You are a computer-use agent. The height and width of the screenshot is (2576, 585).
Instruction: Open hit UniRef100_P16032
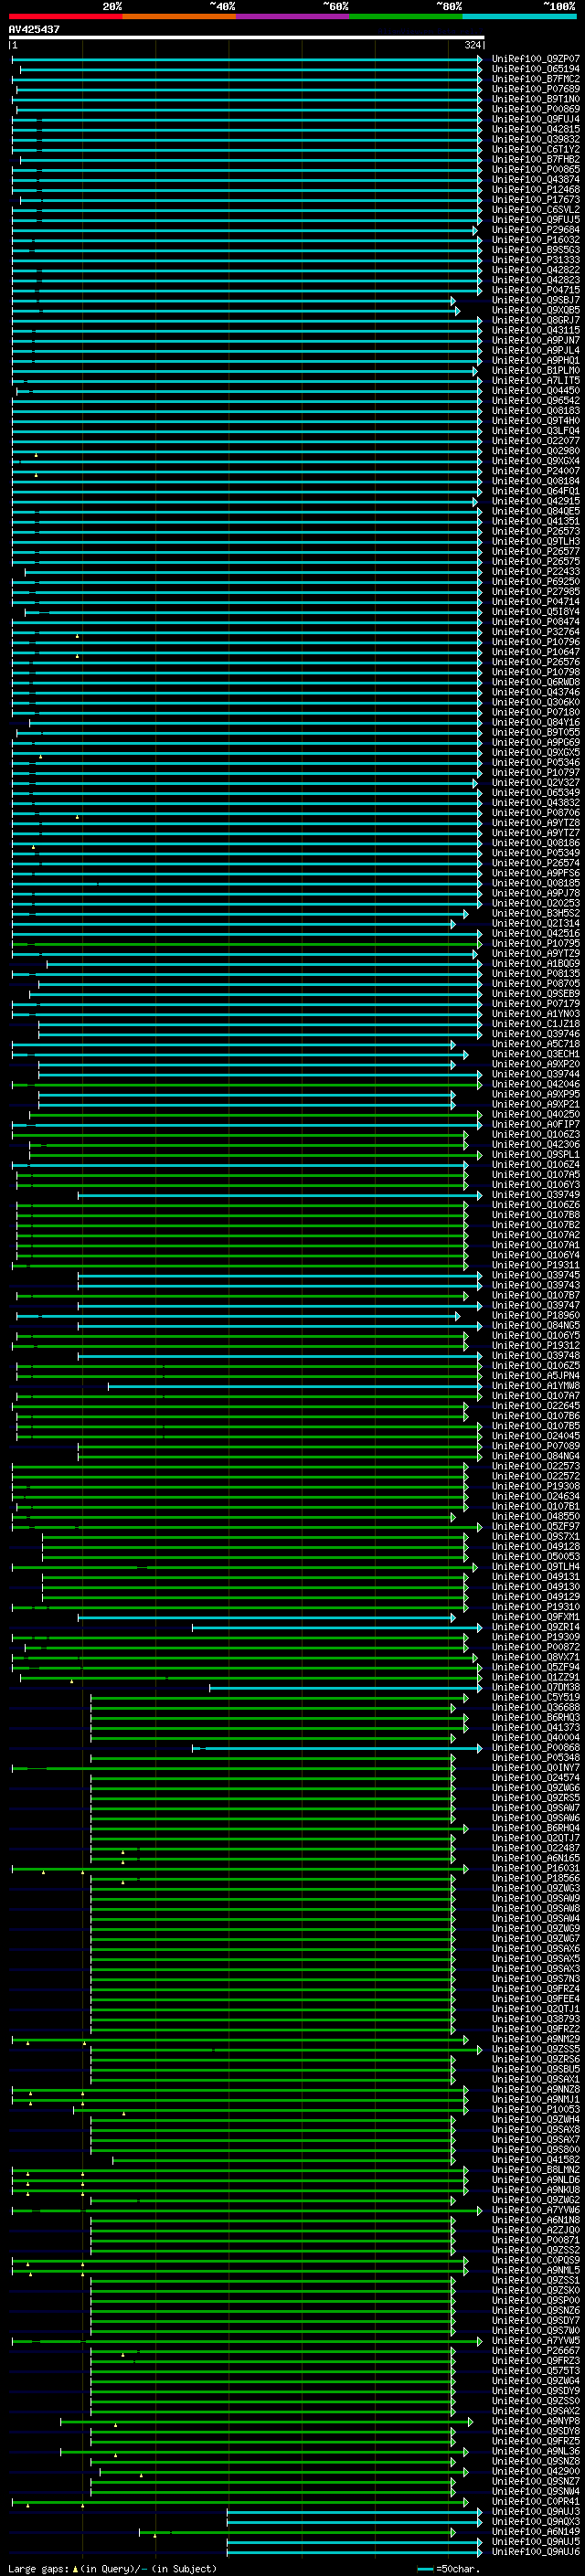[536, 240]
